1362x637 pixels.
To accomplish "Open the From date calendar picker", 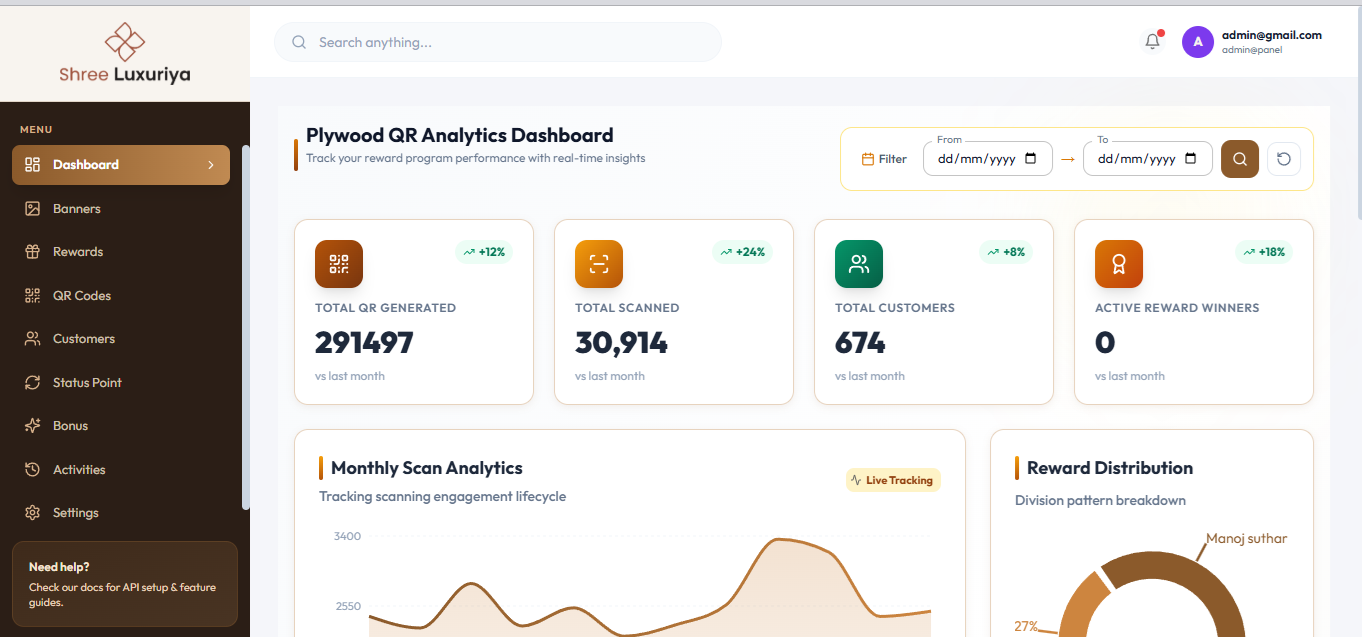I will pyautogui.click(x=1031, y=159).
